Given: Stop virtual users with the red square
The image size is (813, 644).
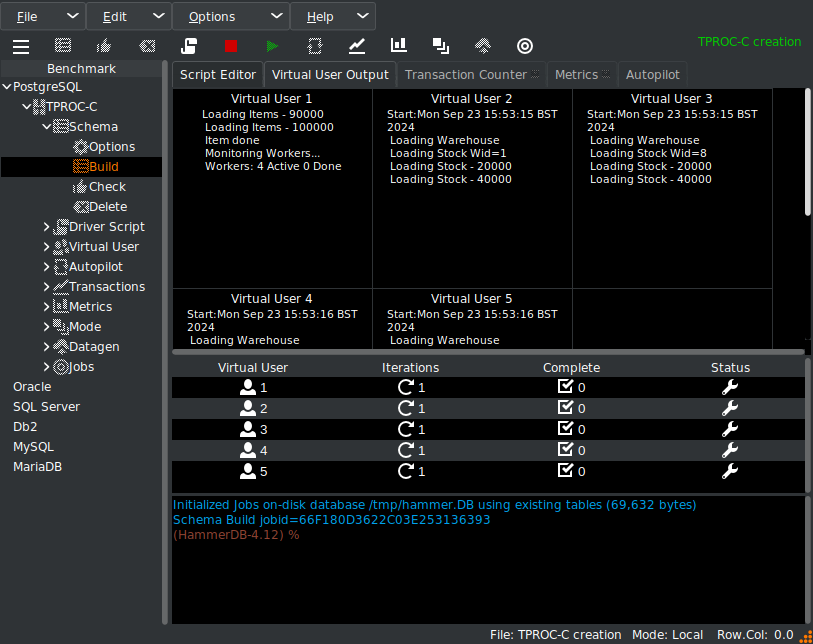Looking at the screenshot, I should tap(231, 46).
